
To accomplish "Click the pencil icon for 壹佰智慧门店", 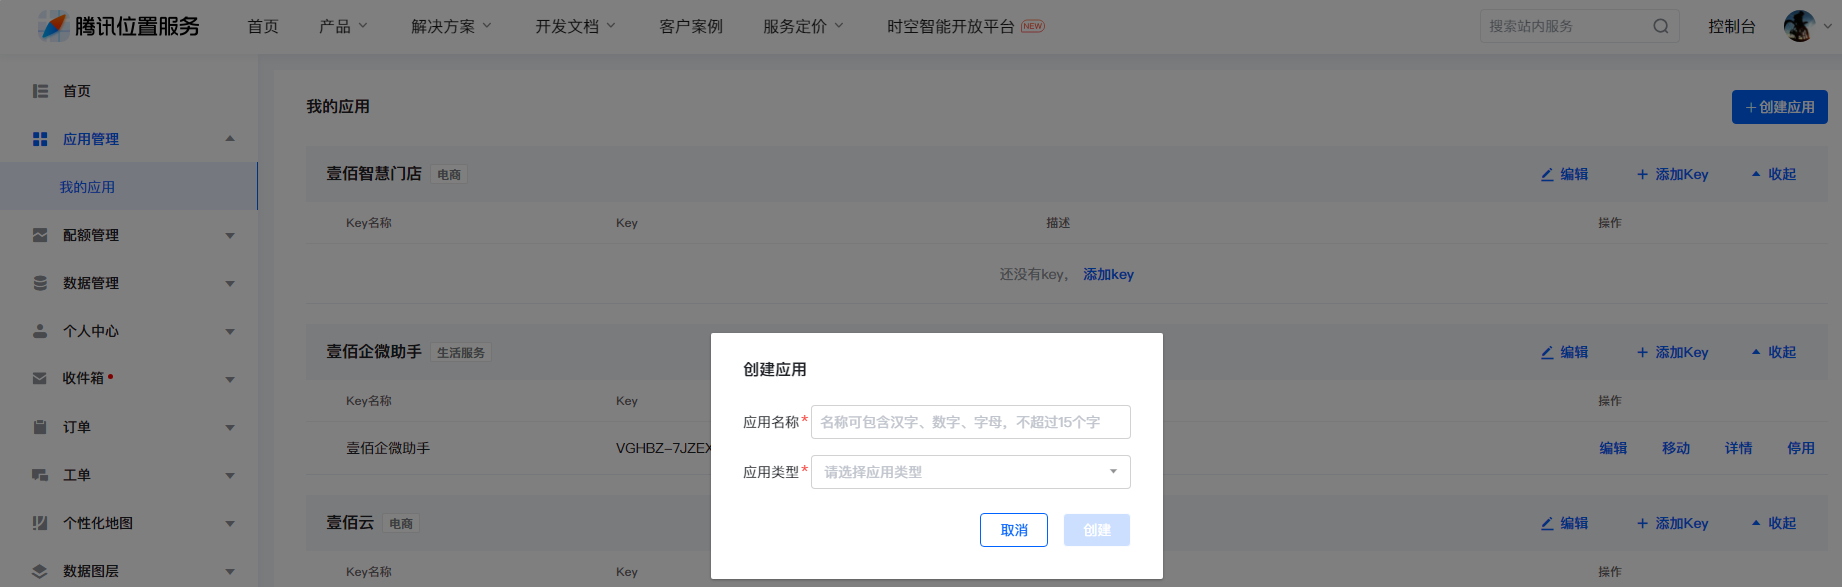I will (1547, 174).
